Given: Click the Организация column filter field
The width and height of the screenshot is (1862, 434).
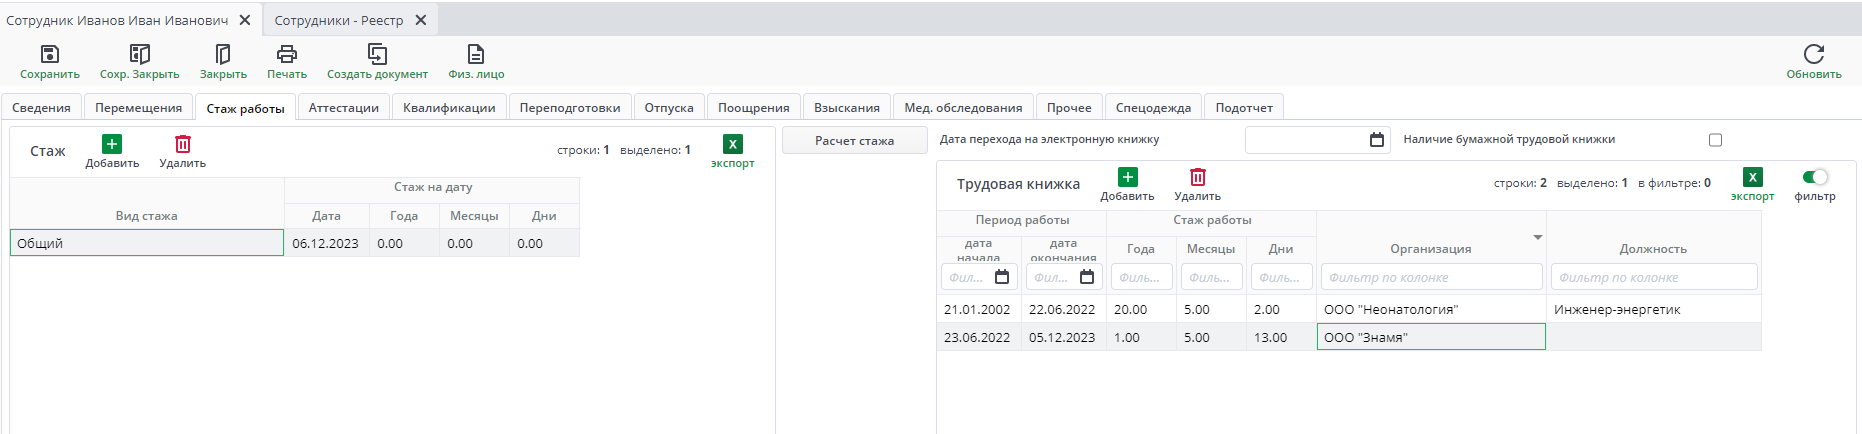Looking at the screenshot, I should pyautogui.click(x=1431, y=277).
